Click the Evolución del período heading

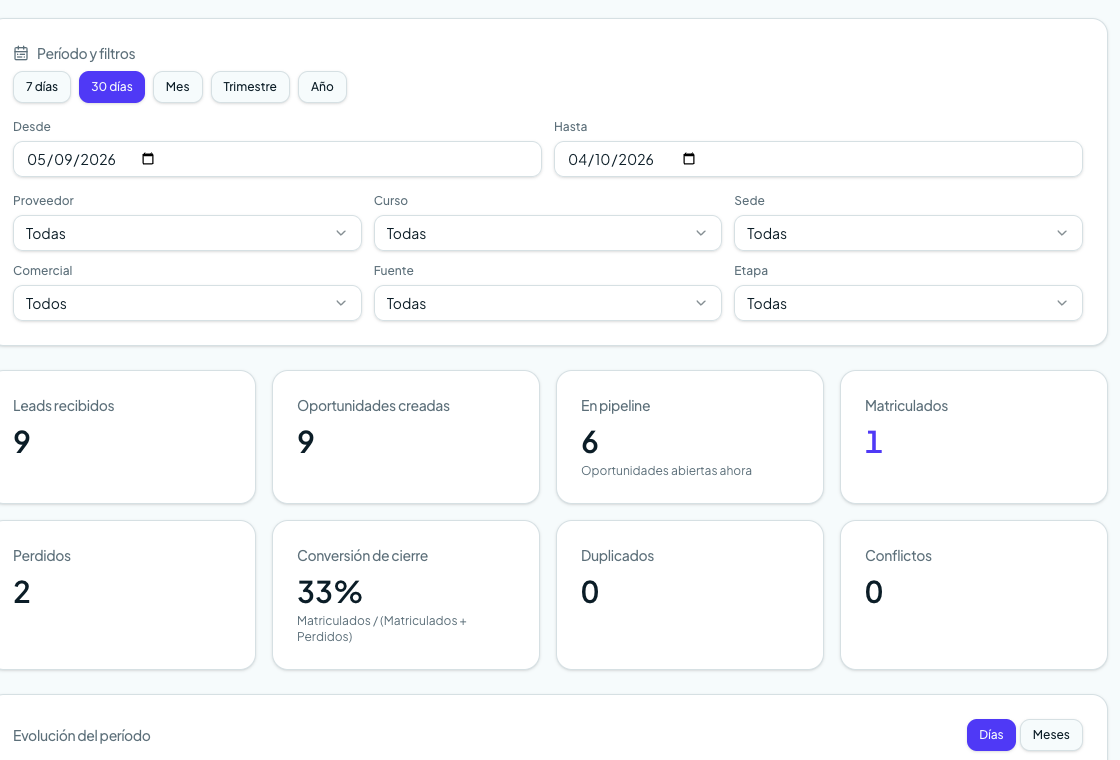point(81,736)
